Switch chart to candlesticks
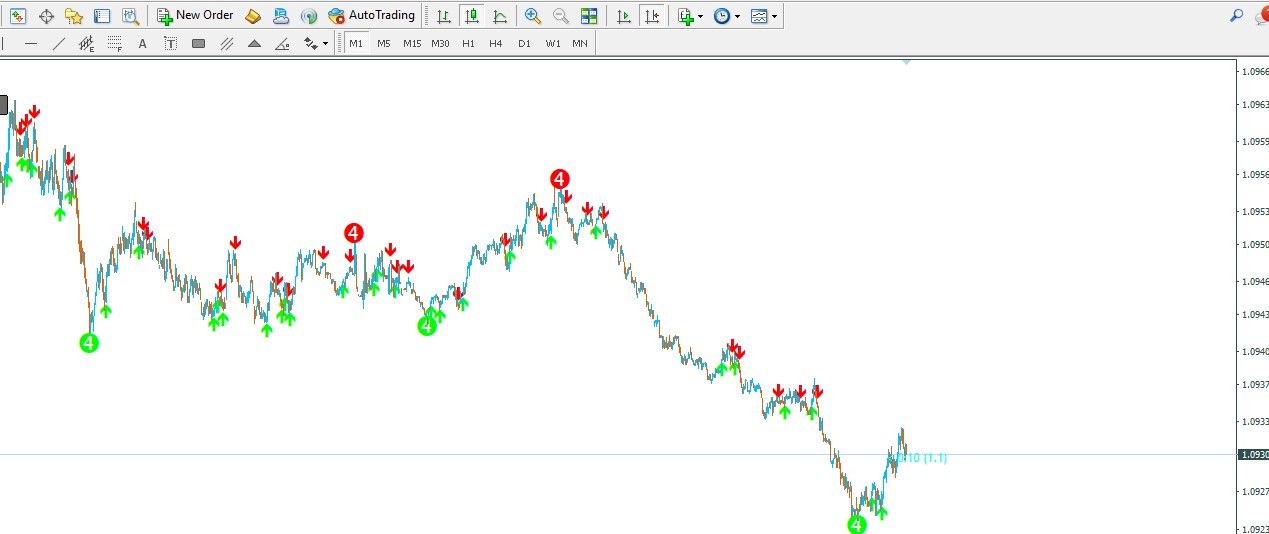The width and height of the screenshot is (1269, 534). [471, 16]
